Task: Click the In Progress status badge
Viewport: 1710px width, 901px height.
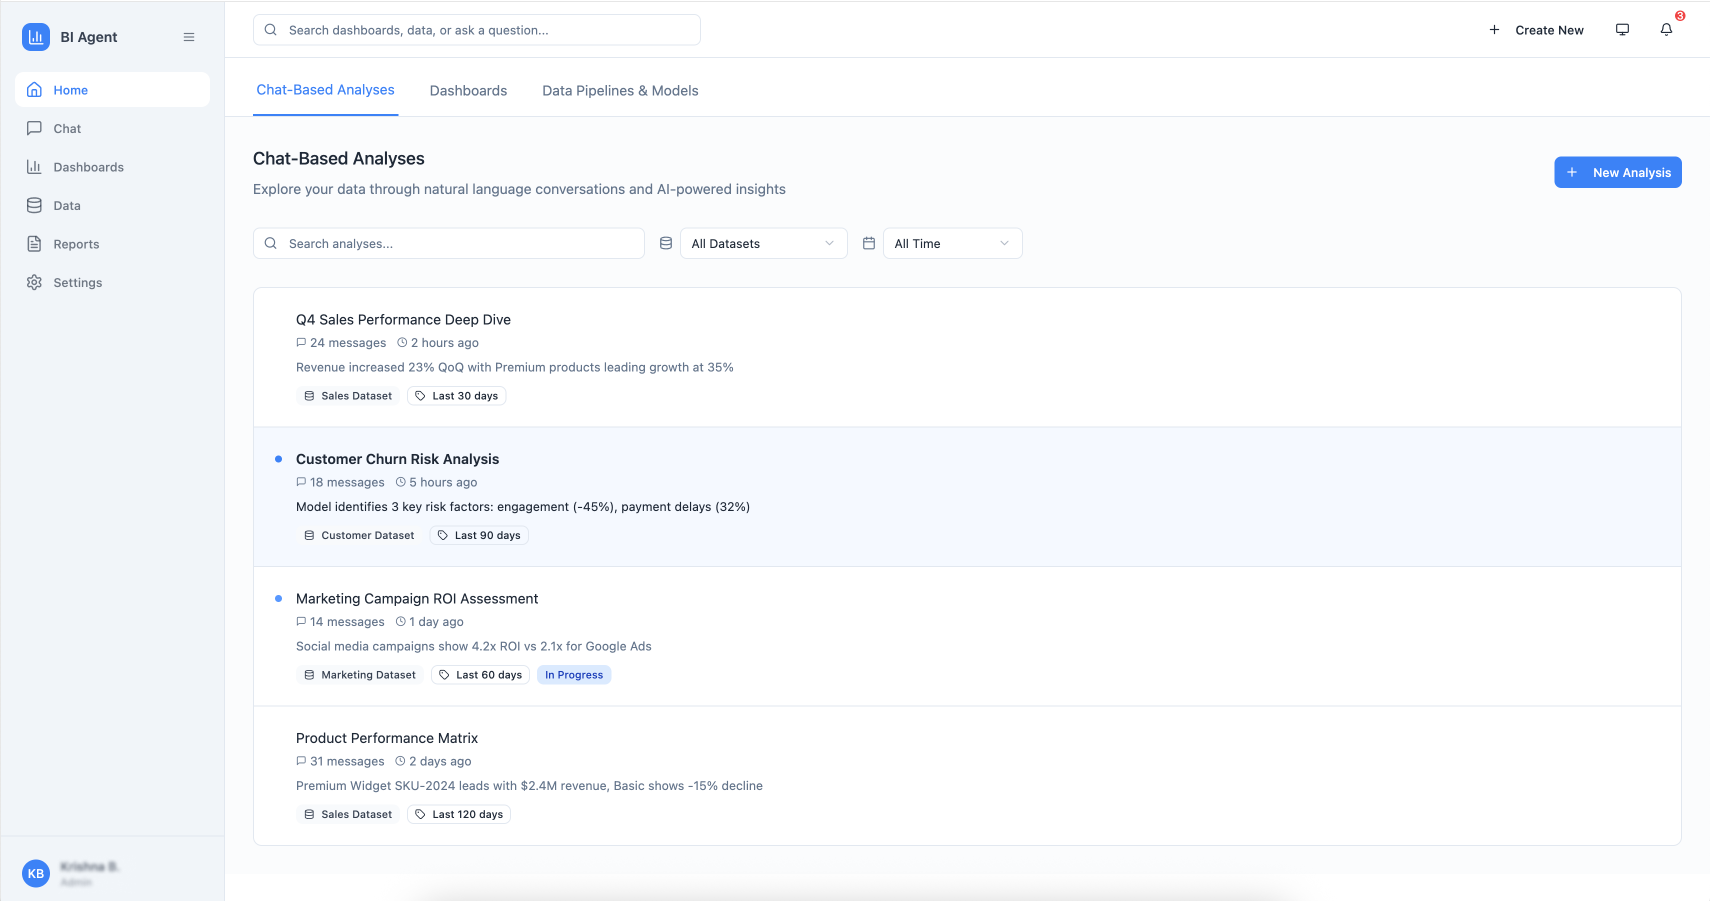Action: 574,675
